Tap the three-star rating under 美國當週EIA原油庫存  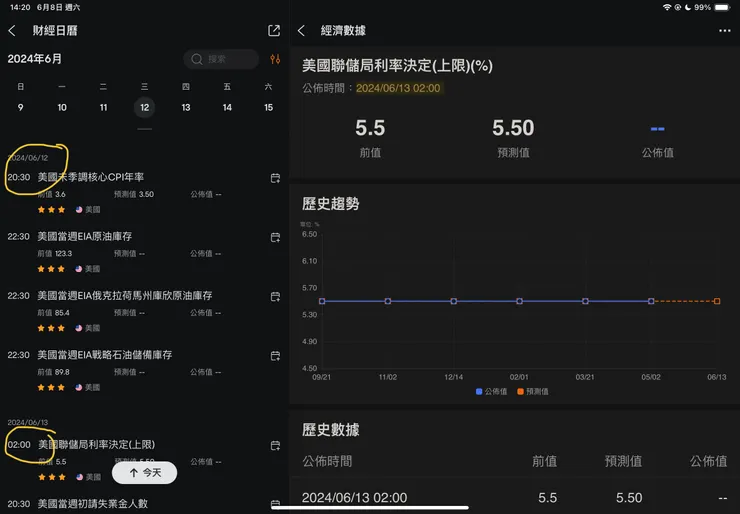51,269
